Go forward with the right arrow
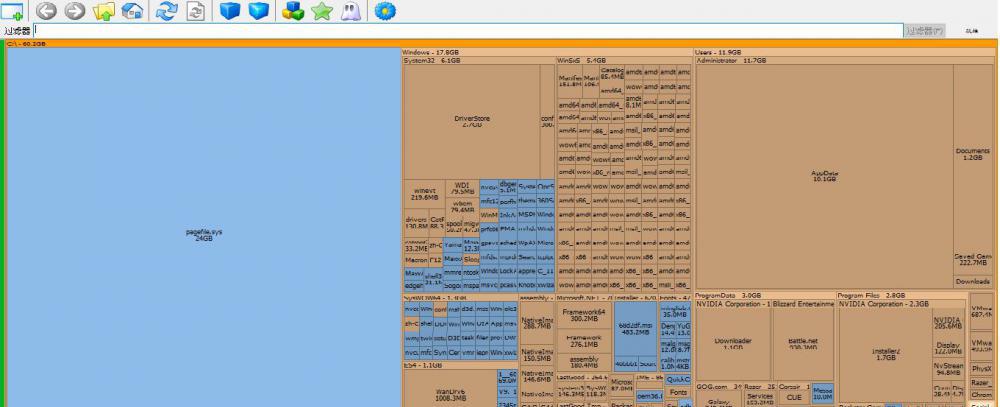The height and width of the screenshot is (407, 1000). (x=75, y=10)
